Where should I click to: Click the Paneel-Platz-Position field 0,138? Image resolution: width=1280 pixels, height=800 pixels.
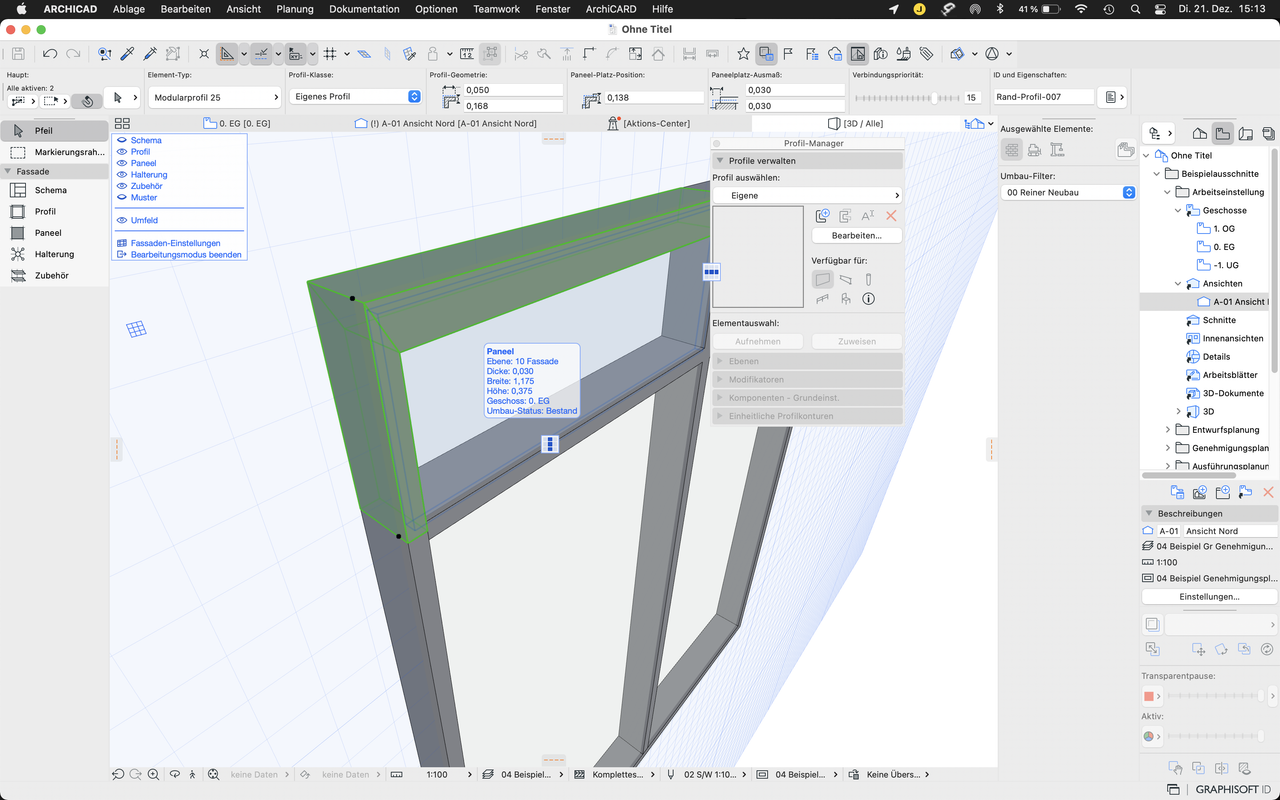tap(654, 98)
